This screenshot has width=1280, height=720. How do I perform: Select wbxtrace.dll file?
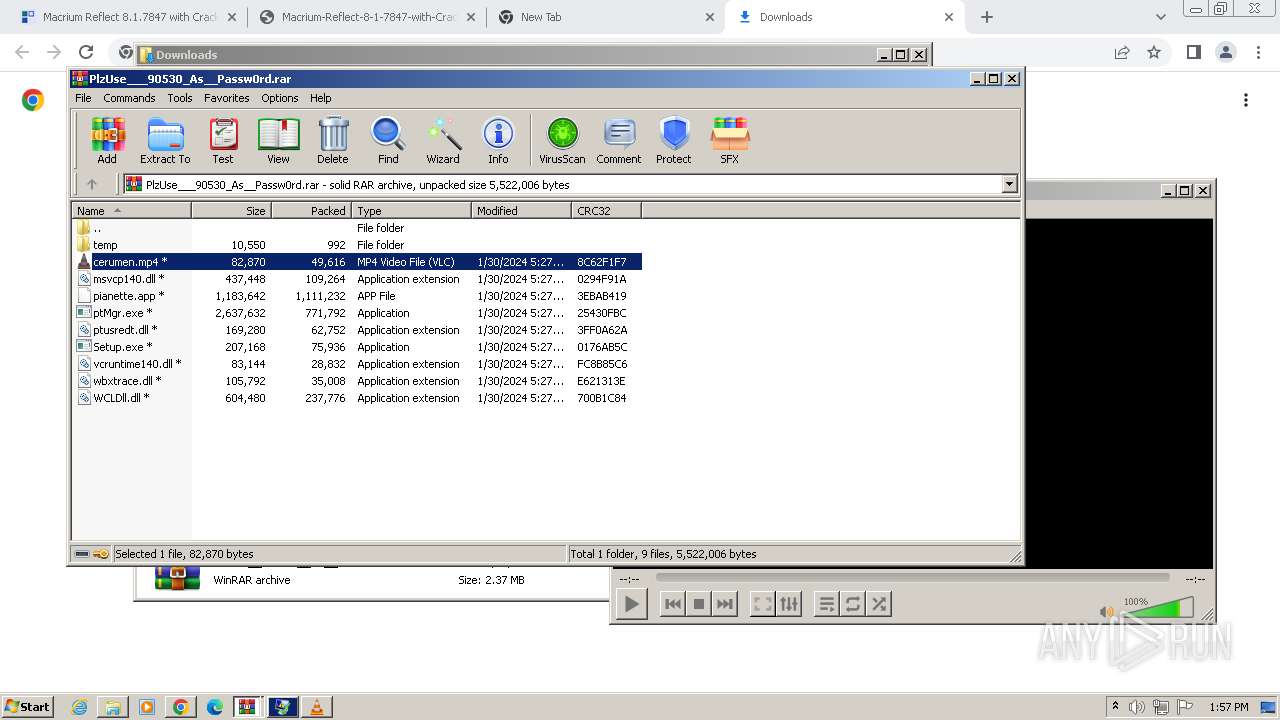click(x=358, y=381)
